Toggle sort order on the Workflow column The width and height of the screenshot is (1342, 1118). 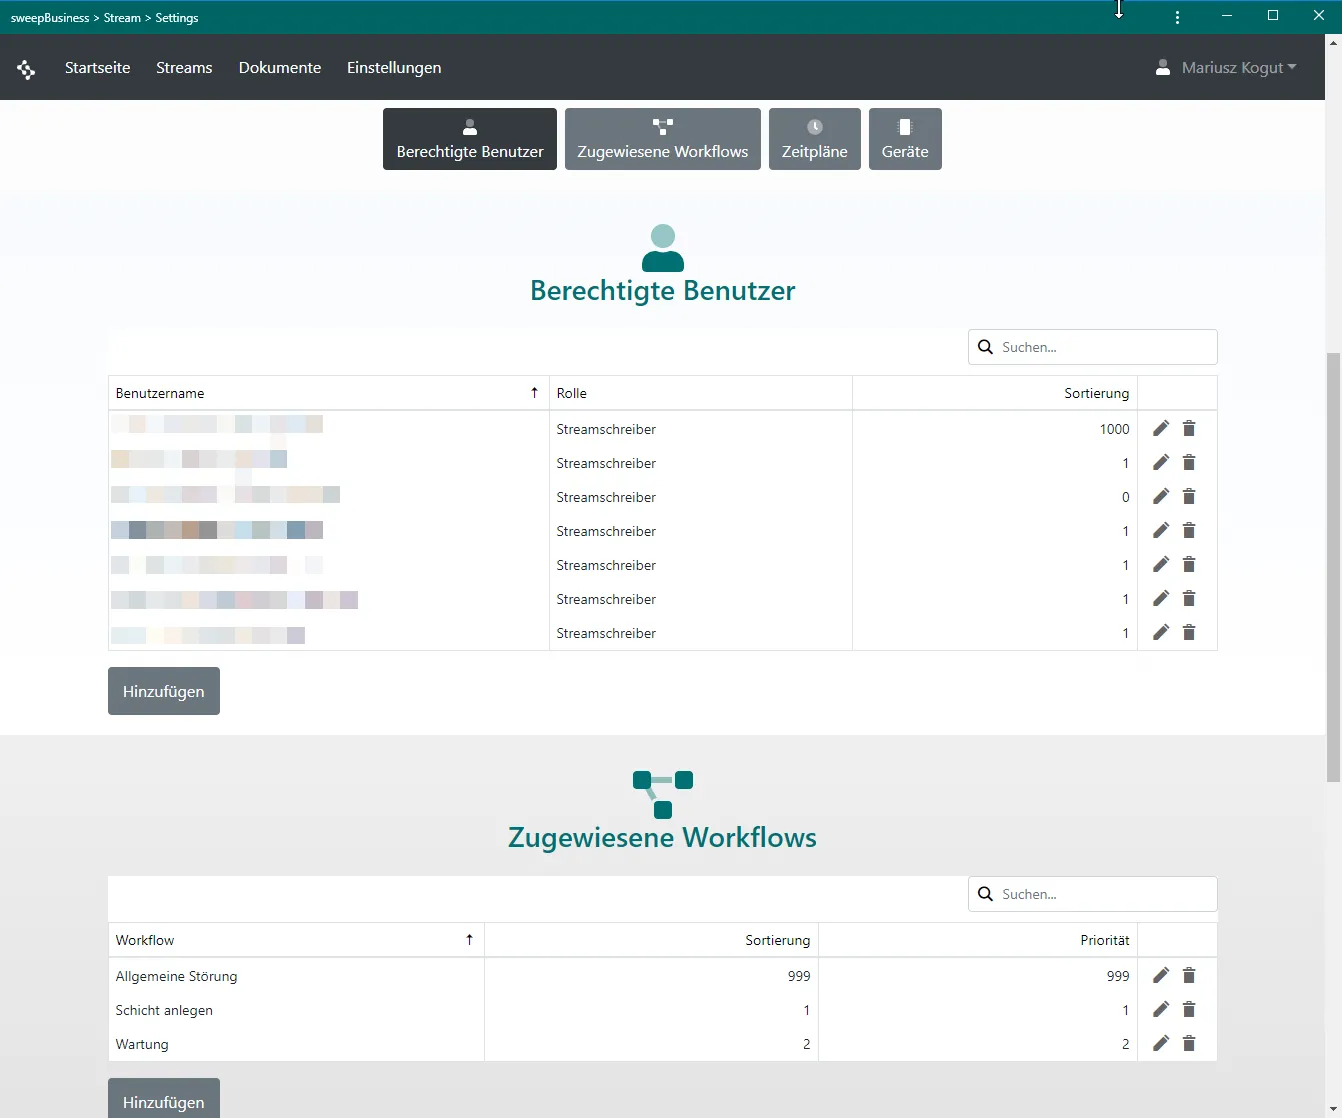point(468,940)
